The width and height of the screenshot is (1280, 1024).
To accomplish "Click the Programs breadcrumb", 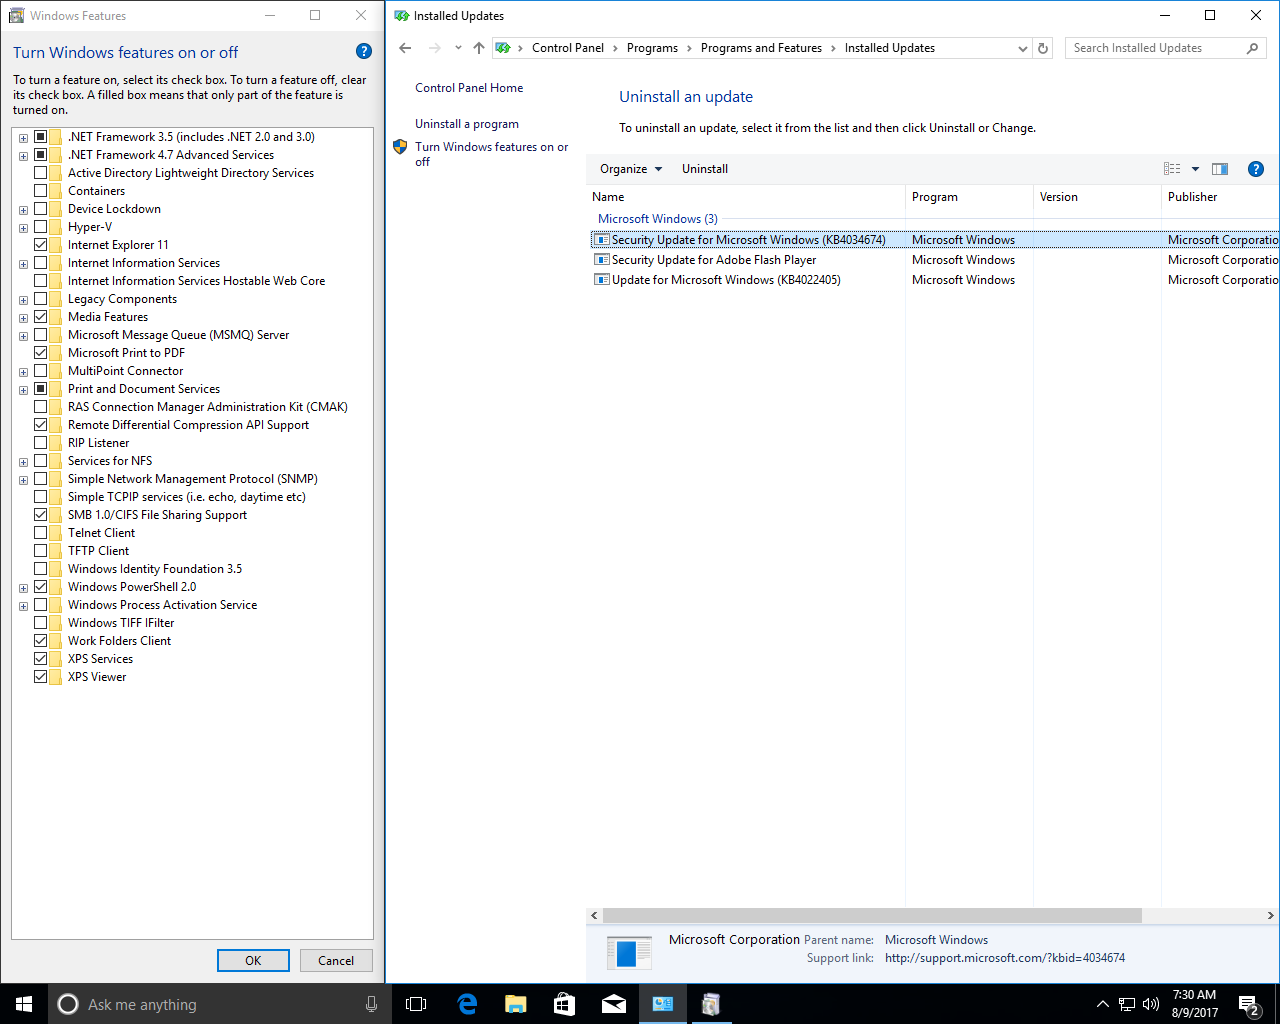I will (x=652, y=48).
